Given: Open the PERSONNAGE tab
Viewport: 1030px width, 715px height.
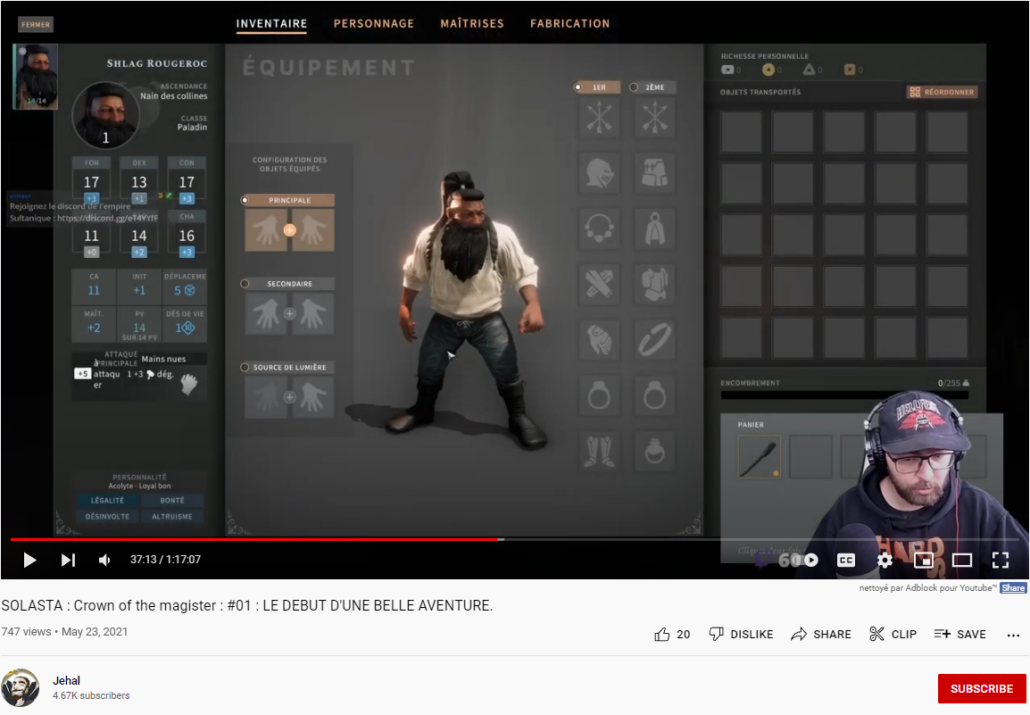Looking at the screenshot, I should click(x=374, y=24).
